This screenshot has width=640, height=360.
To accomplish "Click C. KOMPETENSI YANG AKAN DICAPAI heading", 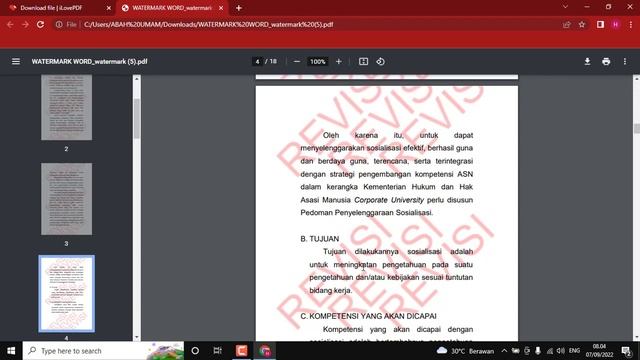I will pyautogui.click(x=368, y=316).
